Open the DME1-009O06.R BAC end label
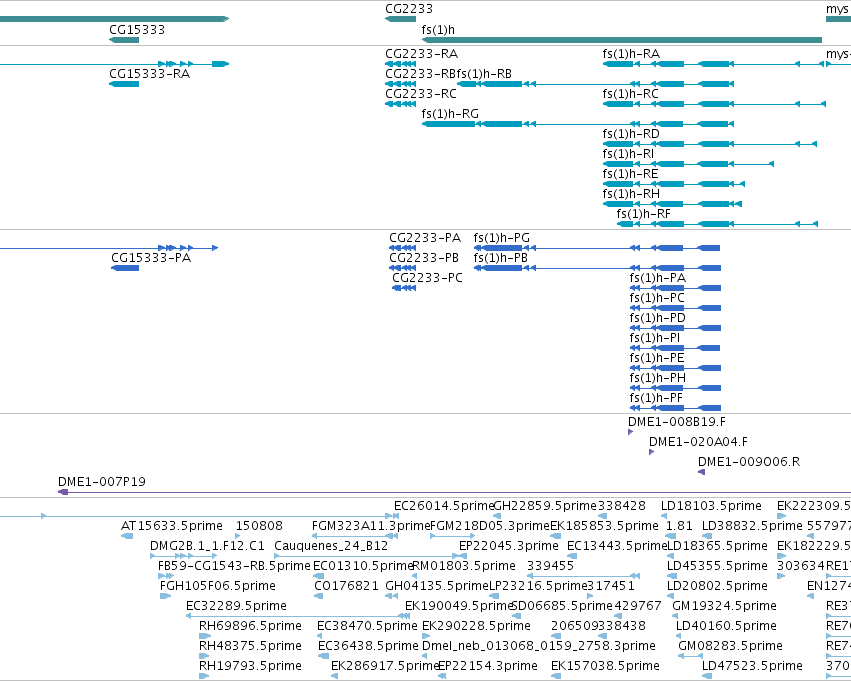The height and width of the screenshot is (681, 851). [x=748, y=462]
